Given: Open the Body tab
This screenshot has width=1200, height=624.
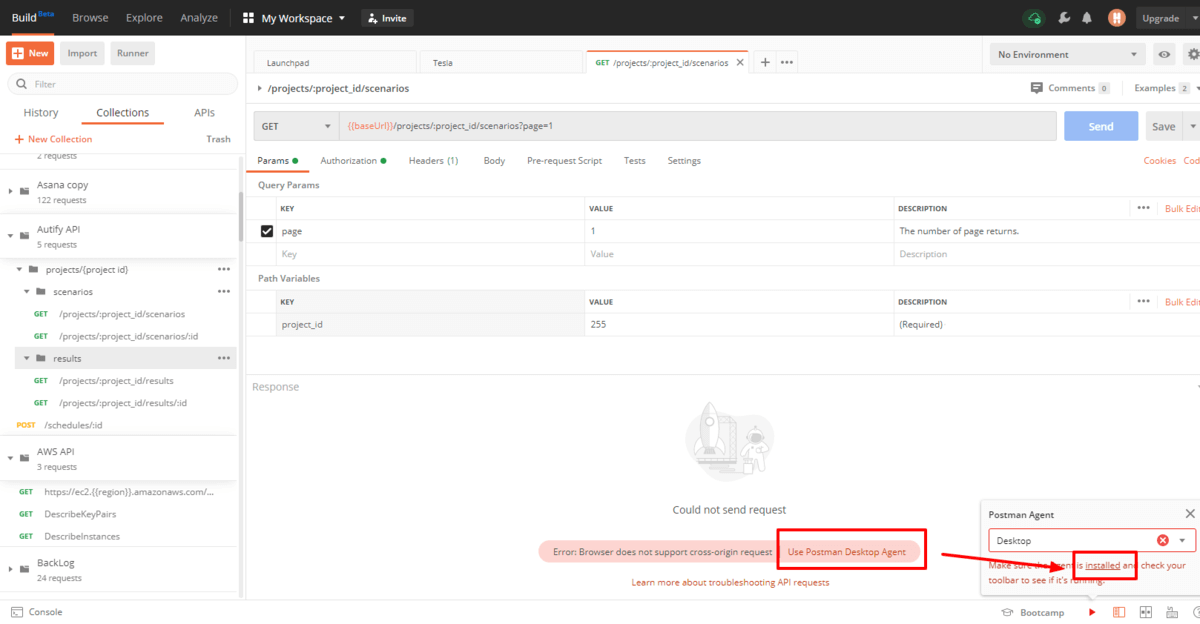Looking at the screenshot, I should [x=494, y=160].
